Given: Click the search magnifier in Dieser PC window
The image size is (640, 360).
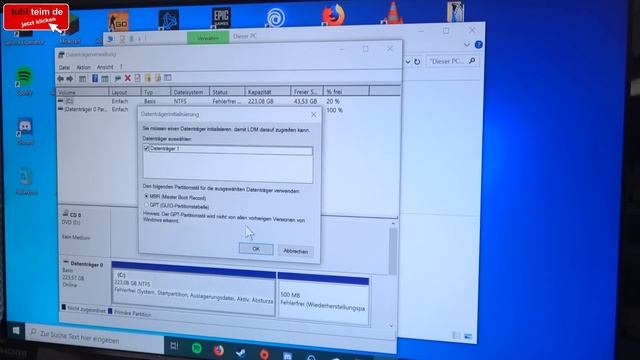Looking at the screenshot, I should (472, 61).
